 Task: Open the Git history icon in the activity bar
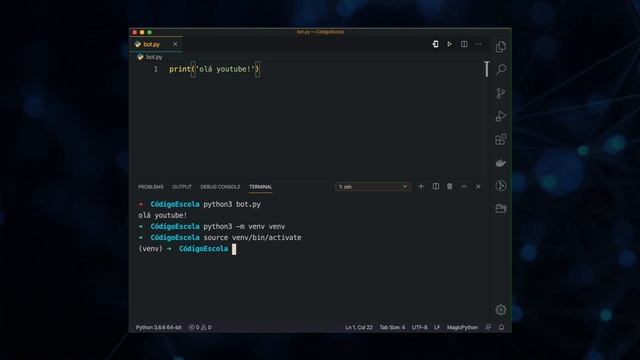501,186
